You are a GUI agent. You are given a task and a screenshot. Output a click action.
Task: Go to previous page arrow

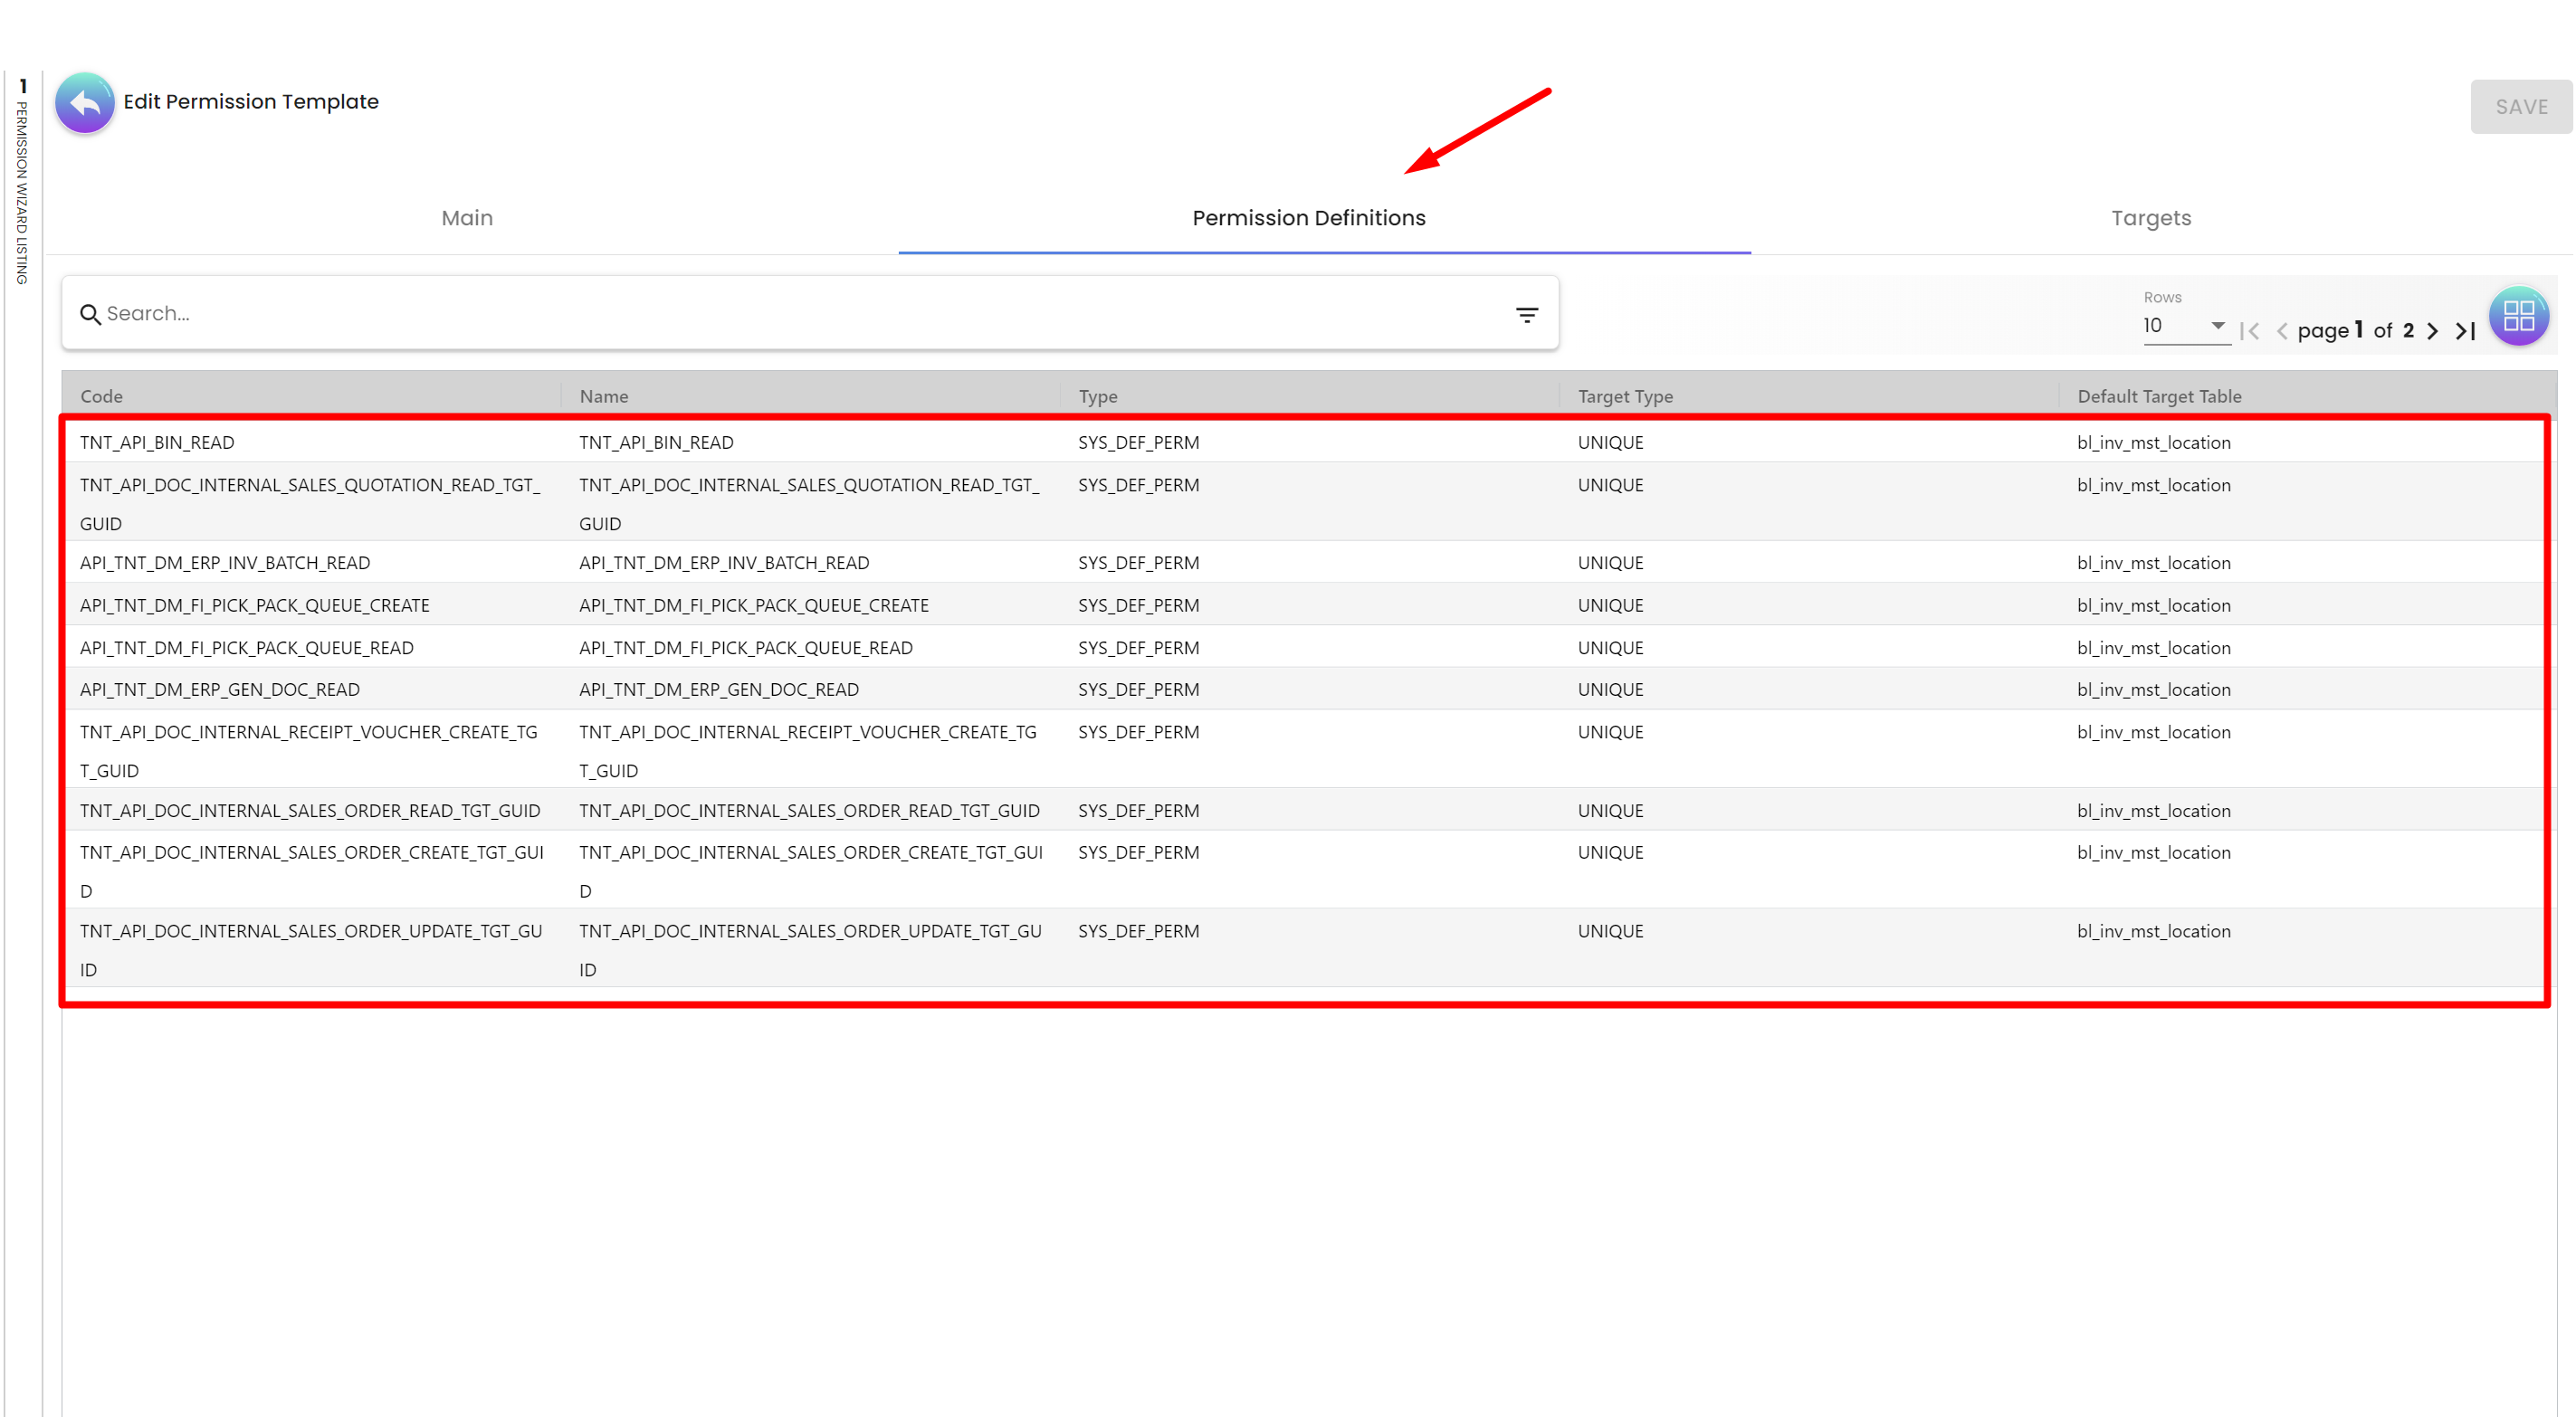click(2281, 331)
